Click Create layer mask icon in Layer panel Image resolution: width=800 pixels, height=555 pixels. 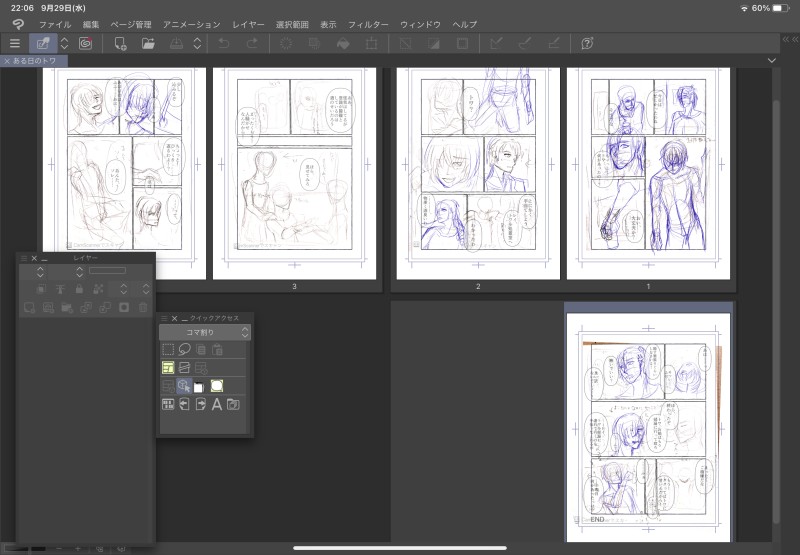[x=124, y=308]
